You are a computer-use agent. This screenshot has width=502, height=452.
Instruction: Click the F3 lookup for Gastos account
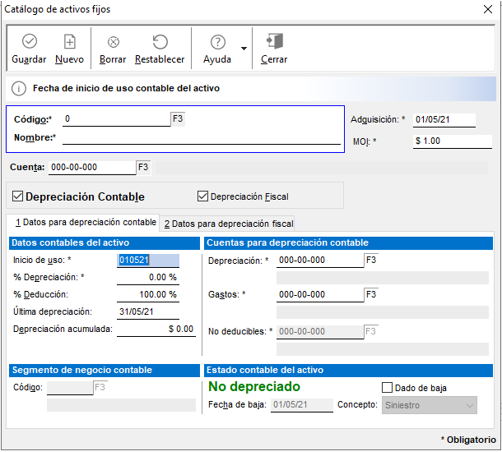pyautogui.click(x=371, y=295)
